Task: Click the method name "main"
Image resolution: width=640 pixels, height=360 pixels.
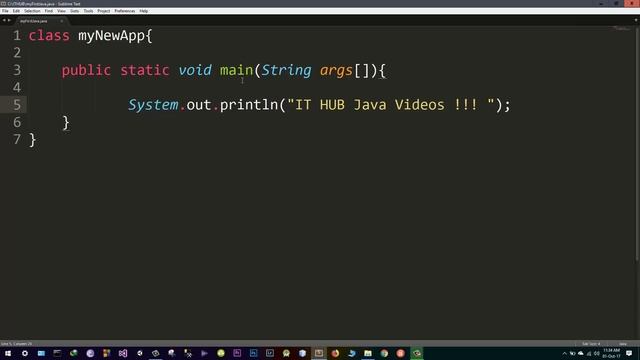Action: 236,70
